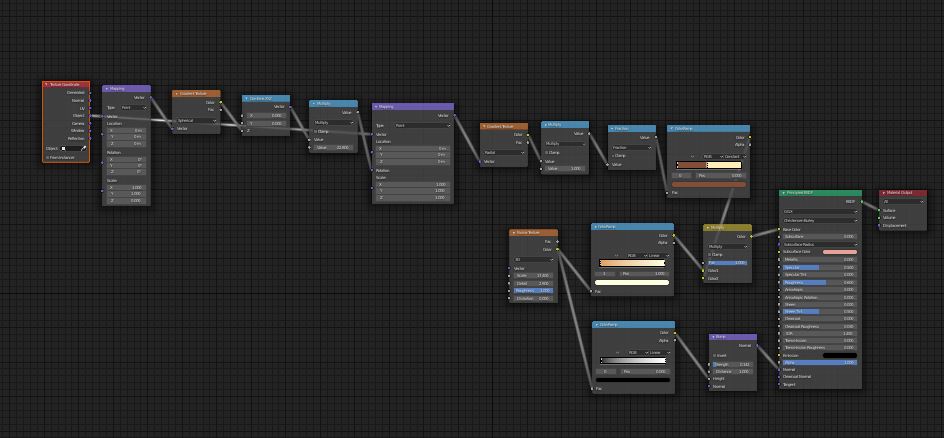Collapse the Combine XYZ node

(246, 98)
